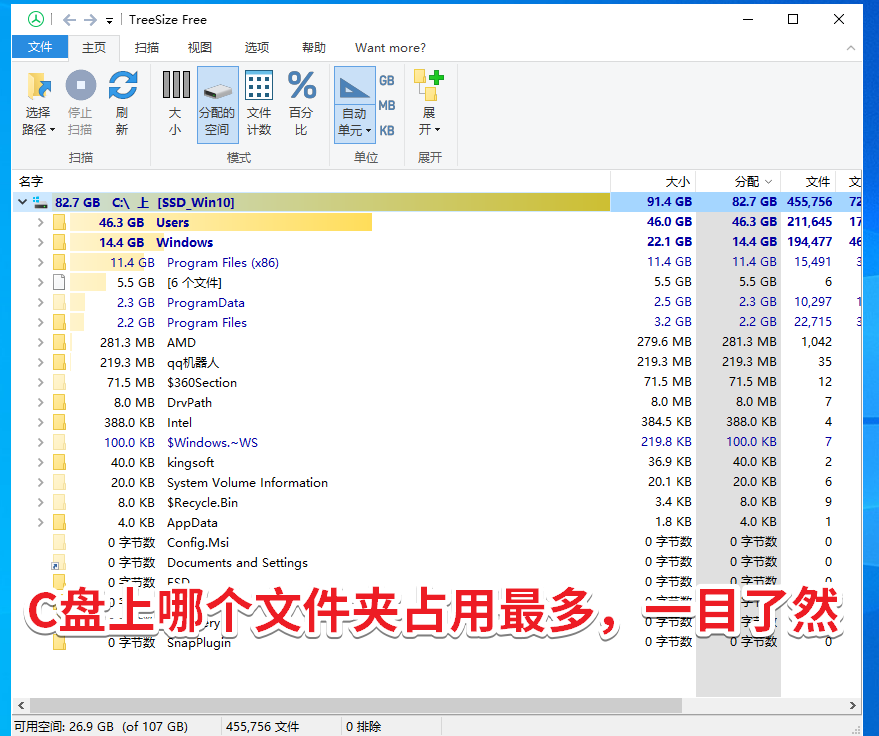Open quick access toolbar customize arrow
Image resolution: width=879 pixels, height=736 pixels.
(109, 21)
